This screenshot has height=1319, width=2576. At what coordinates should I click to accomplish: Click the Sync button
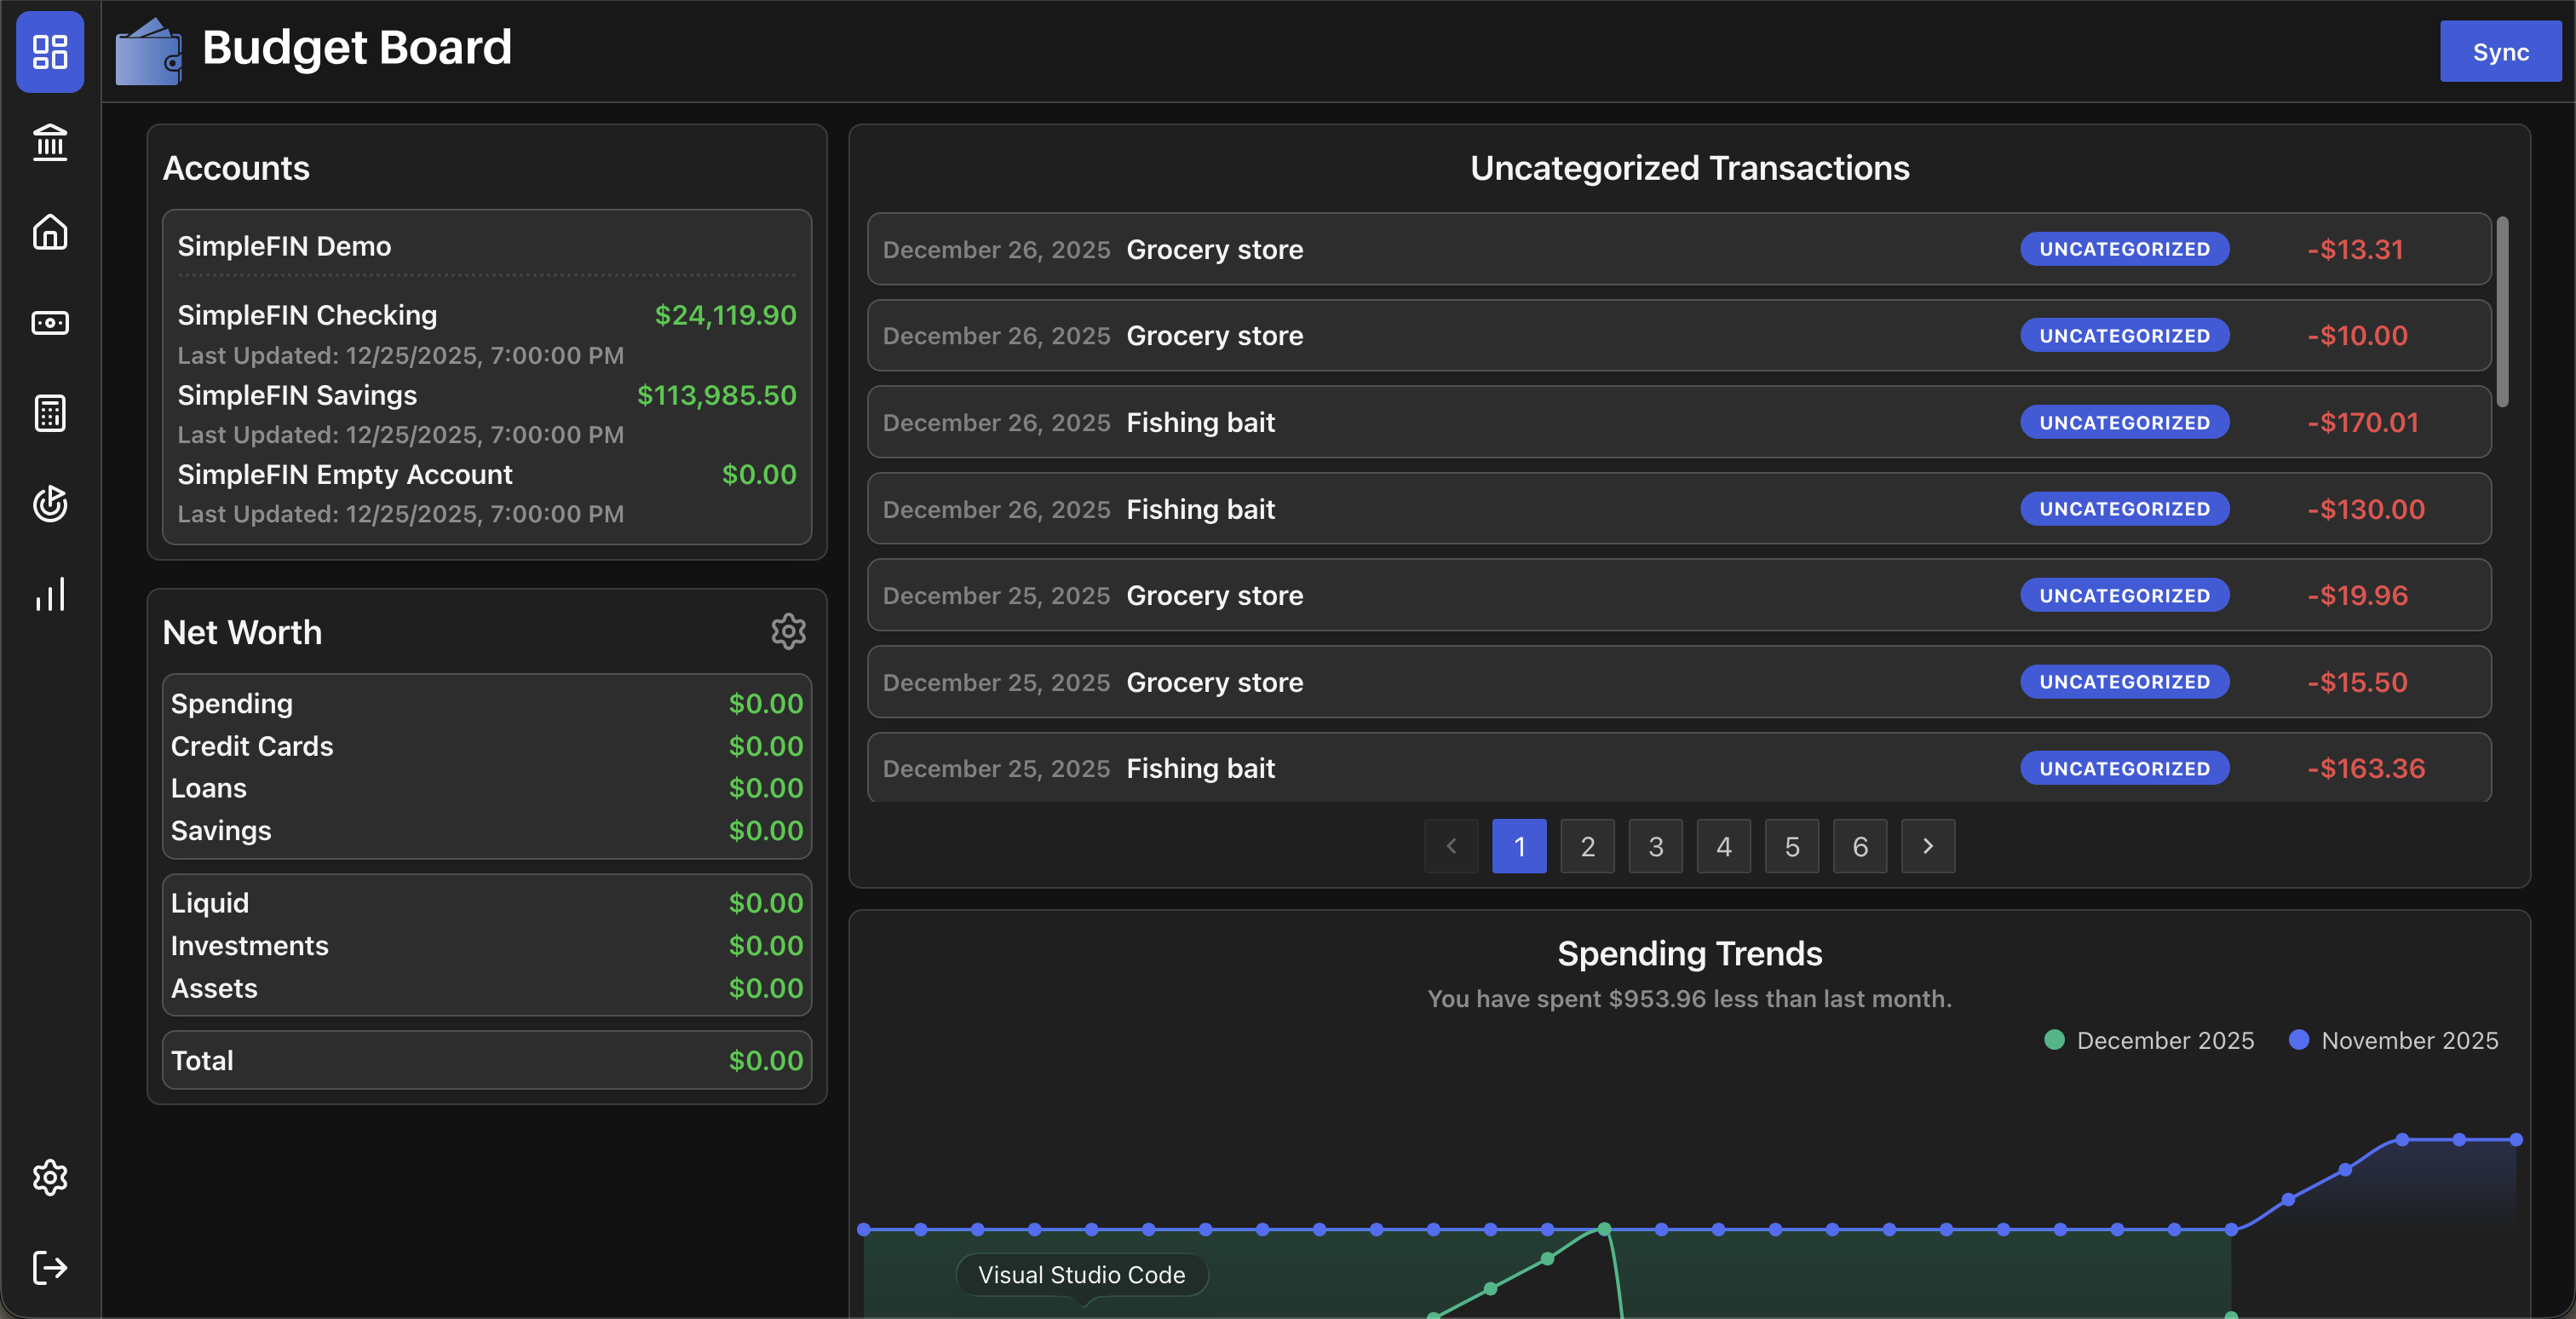pyautogui.click(x=2500, y=51)
